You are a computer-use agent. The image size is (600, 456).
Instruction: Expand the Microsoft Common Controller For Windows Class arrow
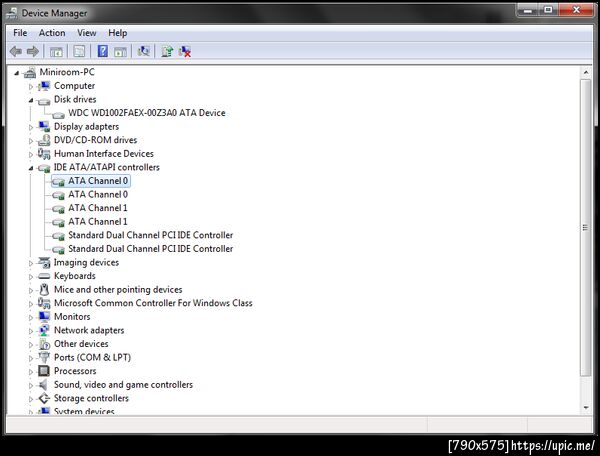[31, 304]
